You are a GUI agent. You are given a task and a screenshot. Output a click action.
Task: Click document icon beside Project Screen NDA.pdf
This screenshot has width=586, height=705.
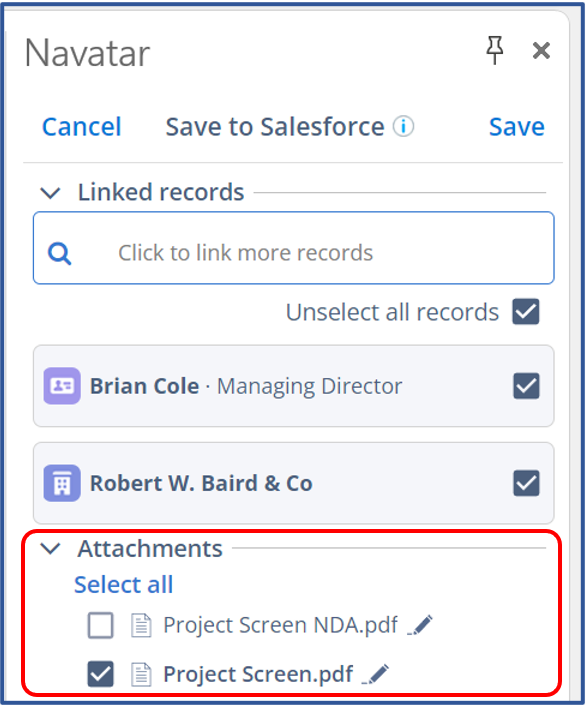click(x=141, y=625)
